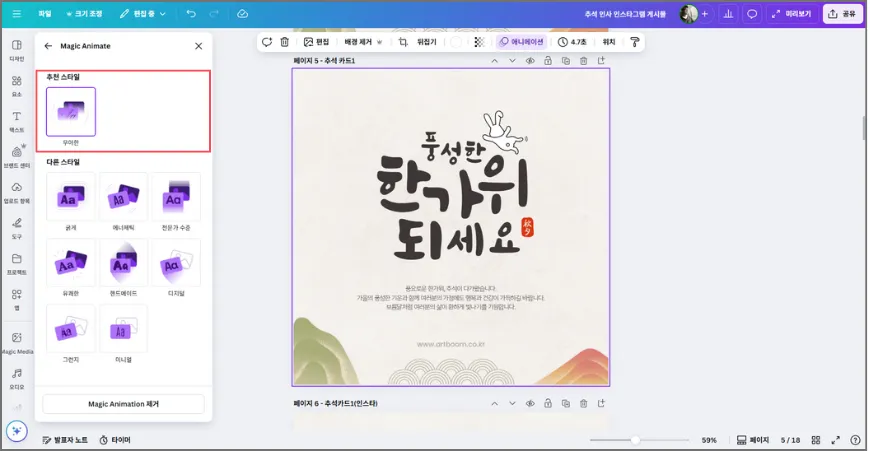Click the 배경 제거 background remover
Viewport: 870px width, 451px height.
click(358, 42)
